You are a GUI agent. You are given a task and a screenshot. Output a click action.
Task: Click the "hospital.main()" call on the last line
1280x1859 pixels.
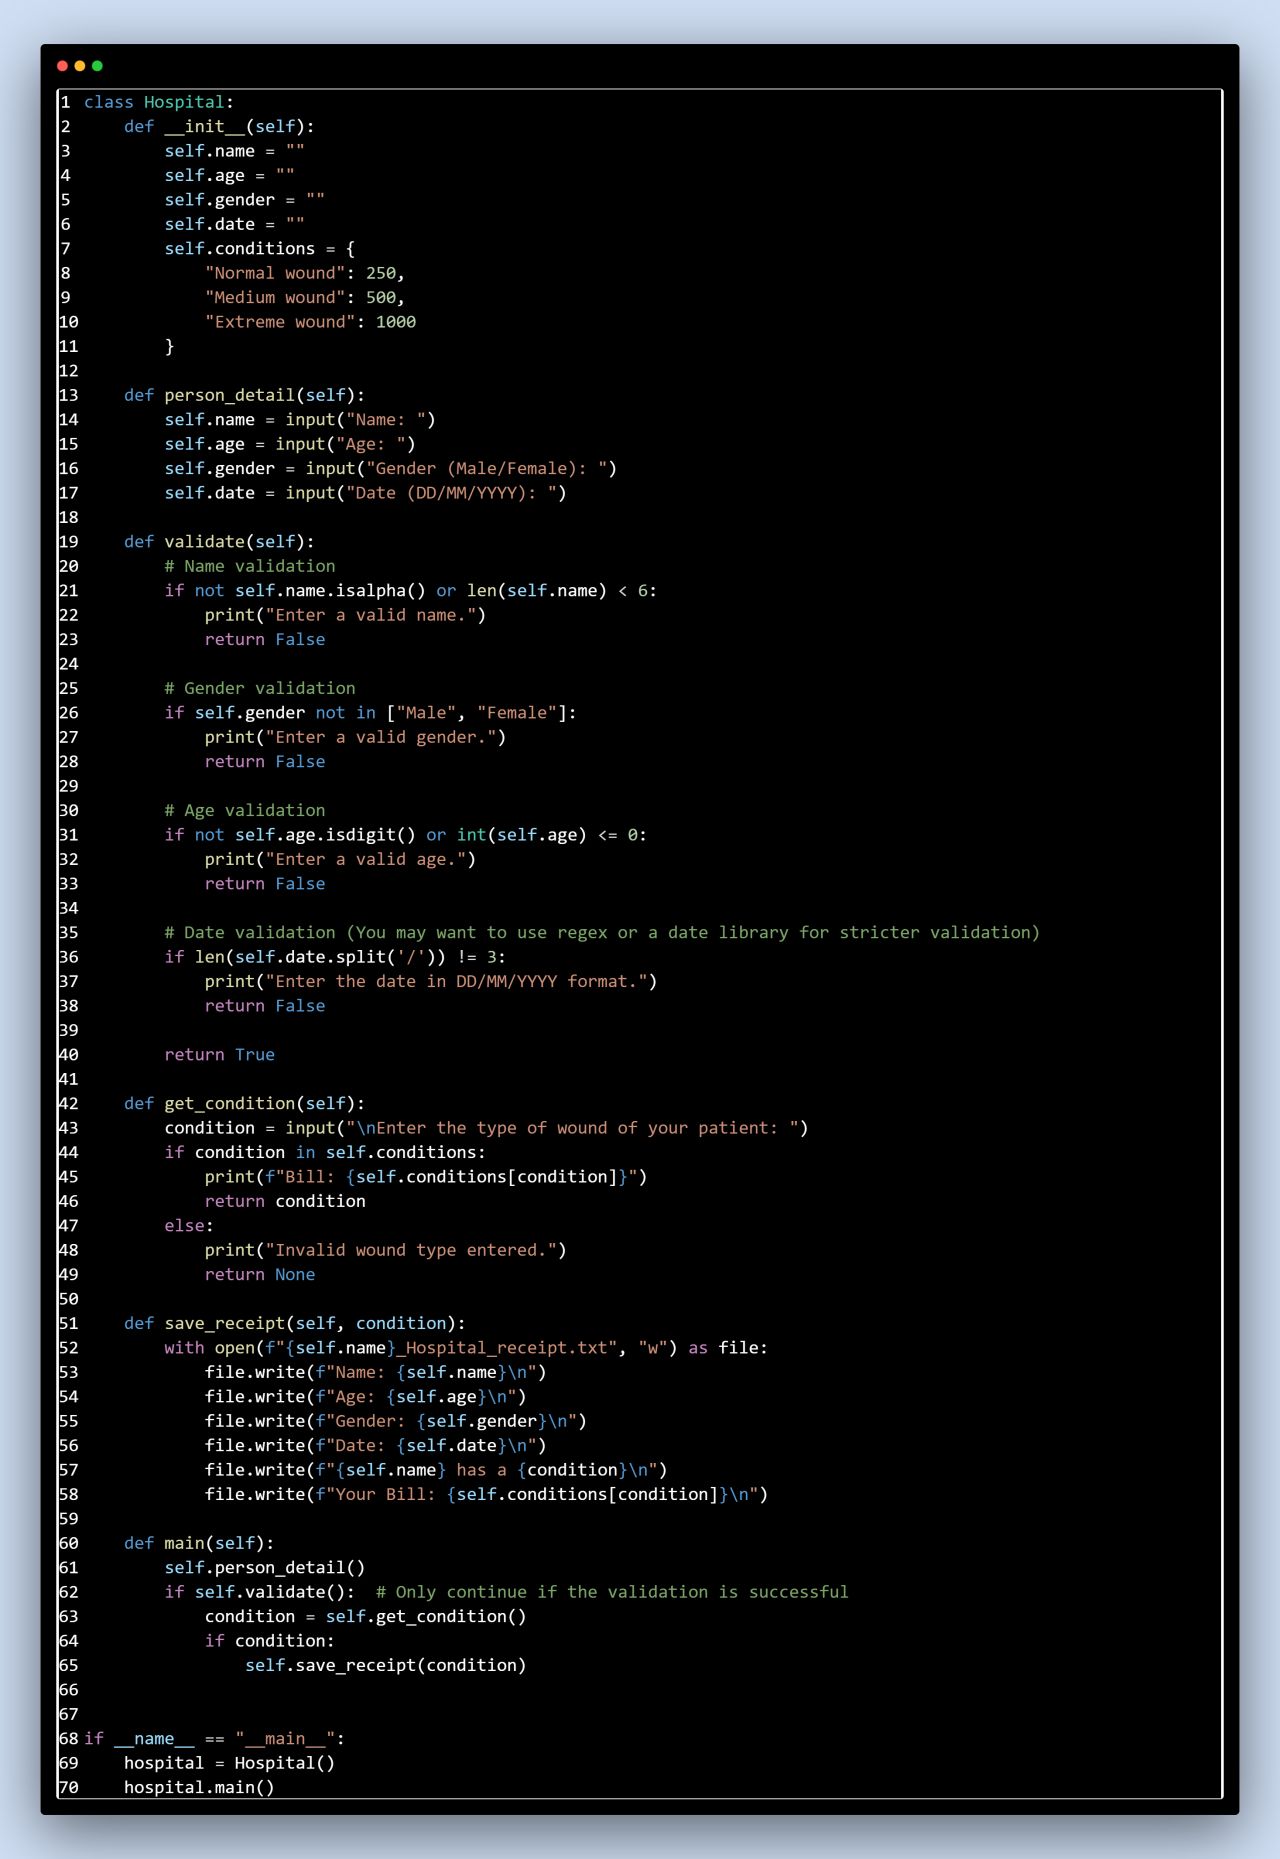pos(198,1787)
